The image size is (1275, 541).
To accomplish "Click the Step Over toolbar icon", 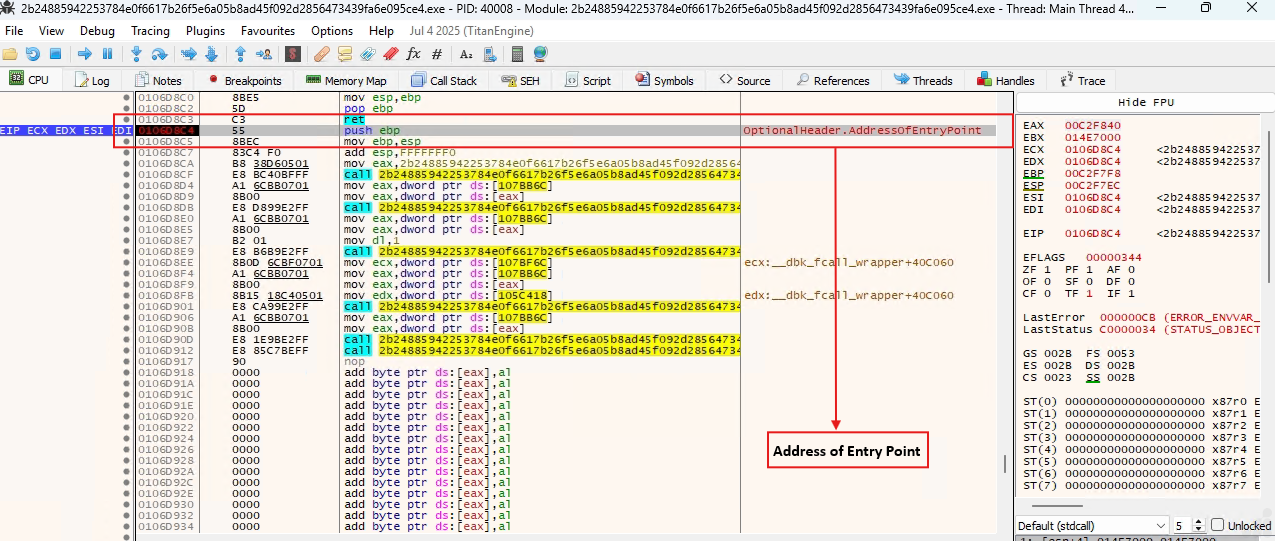I will point(160,53).
